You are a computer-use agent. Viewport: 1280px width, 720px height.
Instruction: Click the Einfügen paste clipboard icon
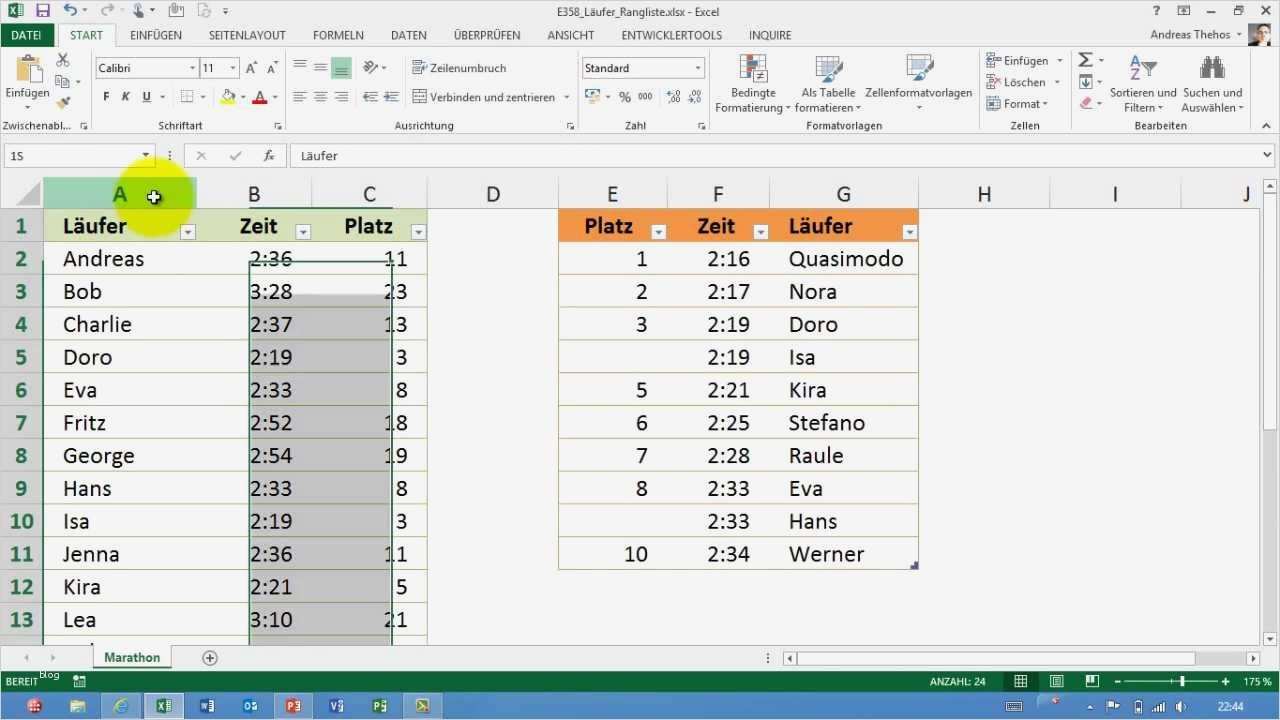pyautogui.click(x=27, y=70)
